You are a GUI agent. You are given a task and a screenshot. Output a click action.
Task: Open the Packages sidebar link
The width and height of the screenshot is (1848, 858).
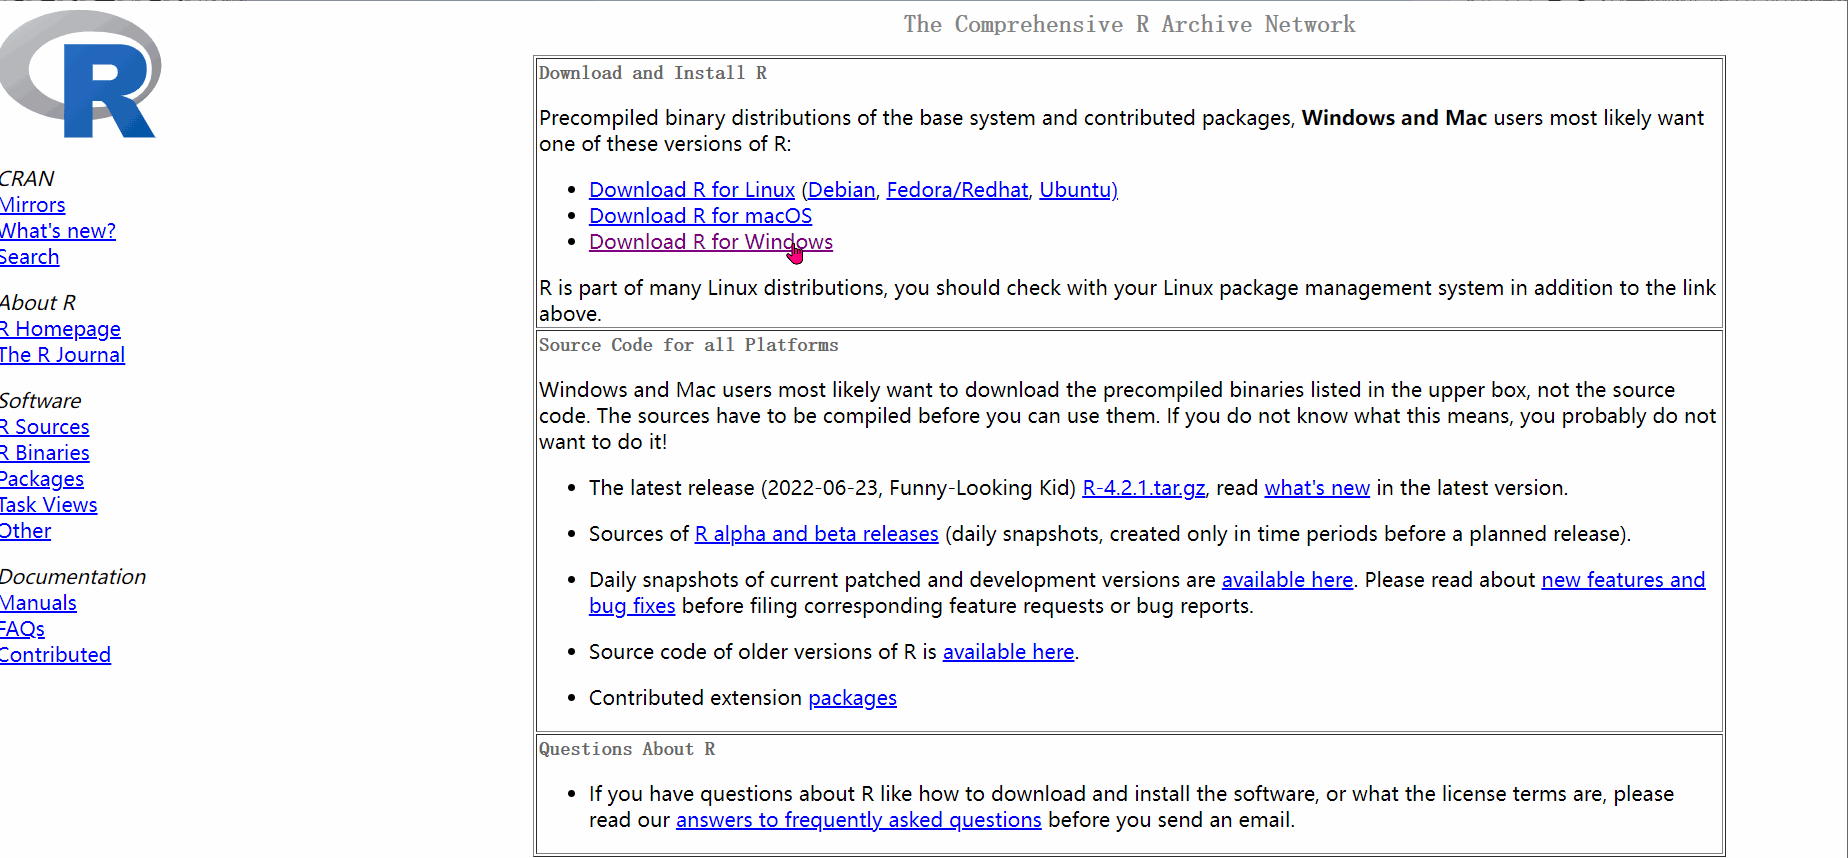pyautogui.click(x=41, y=479)
